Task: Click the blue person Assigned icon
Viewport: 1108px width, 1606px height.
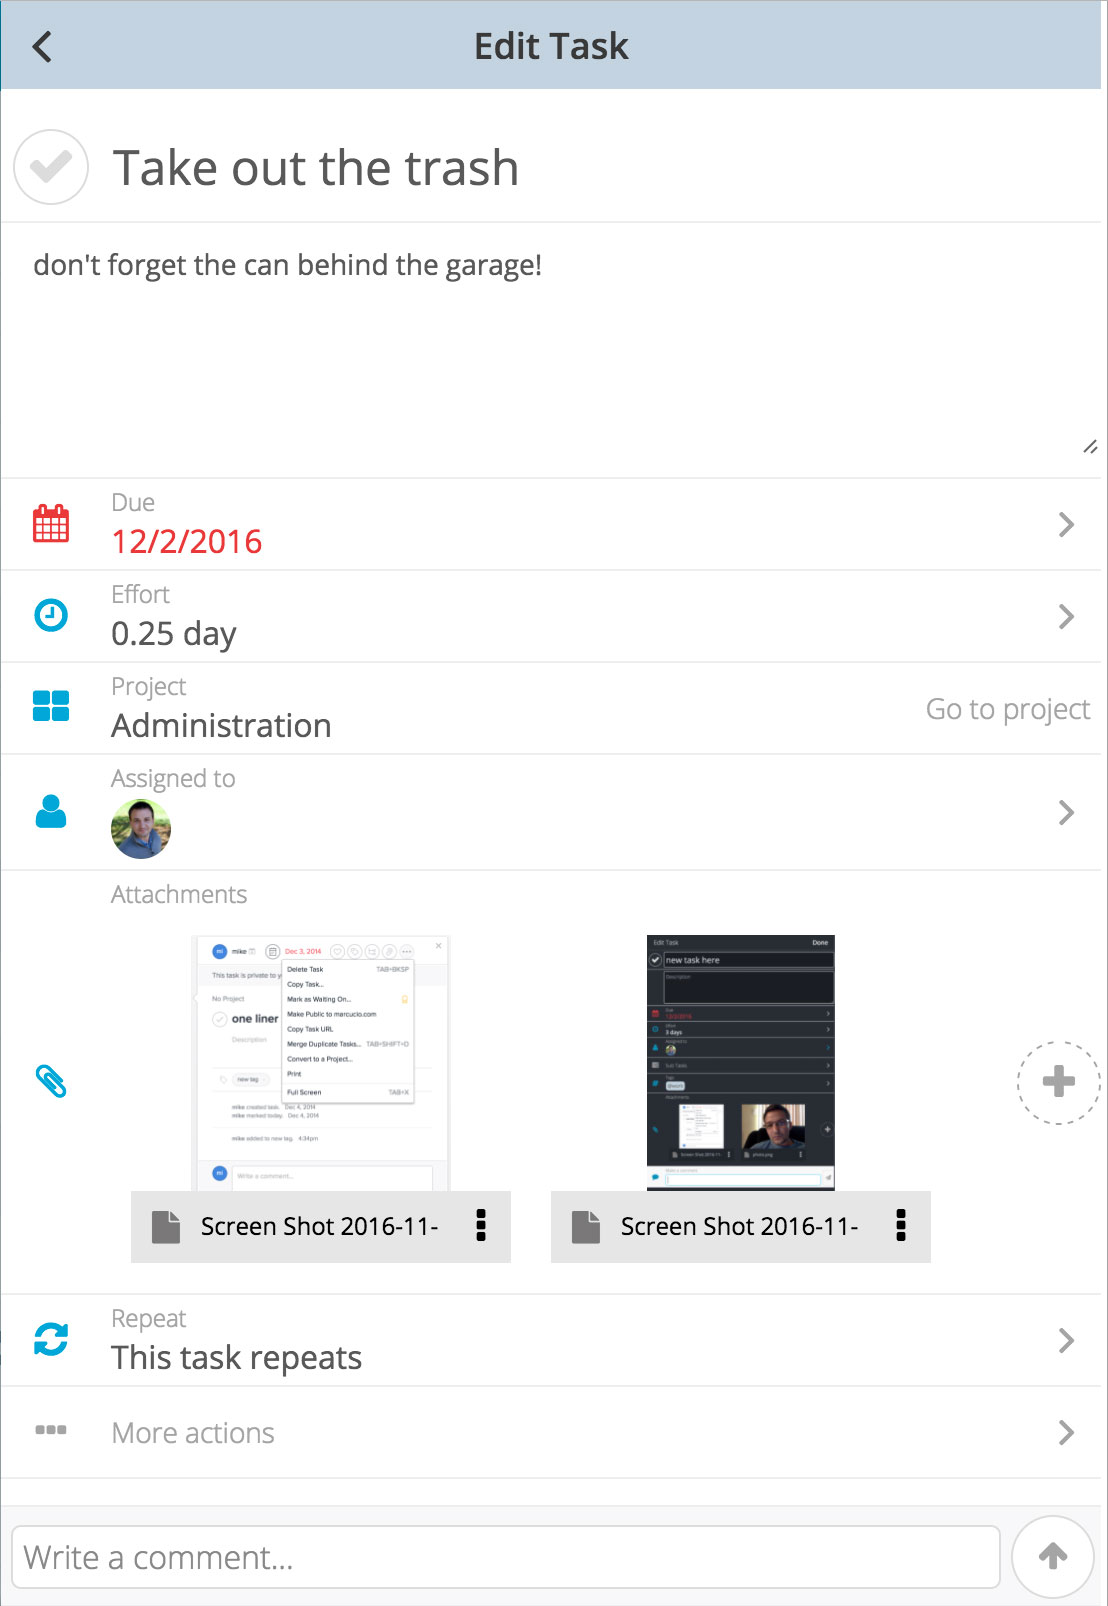Action: [51, 811]
